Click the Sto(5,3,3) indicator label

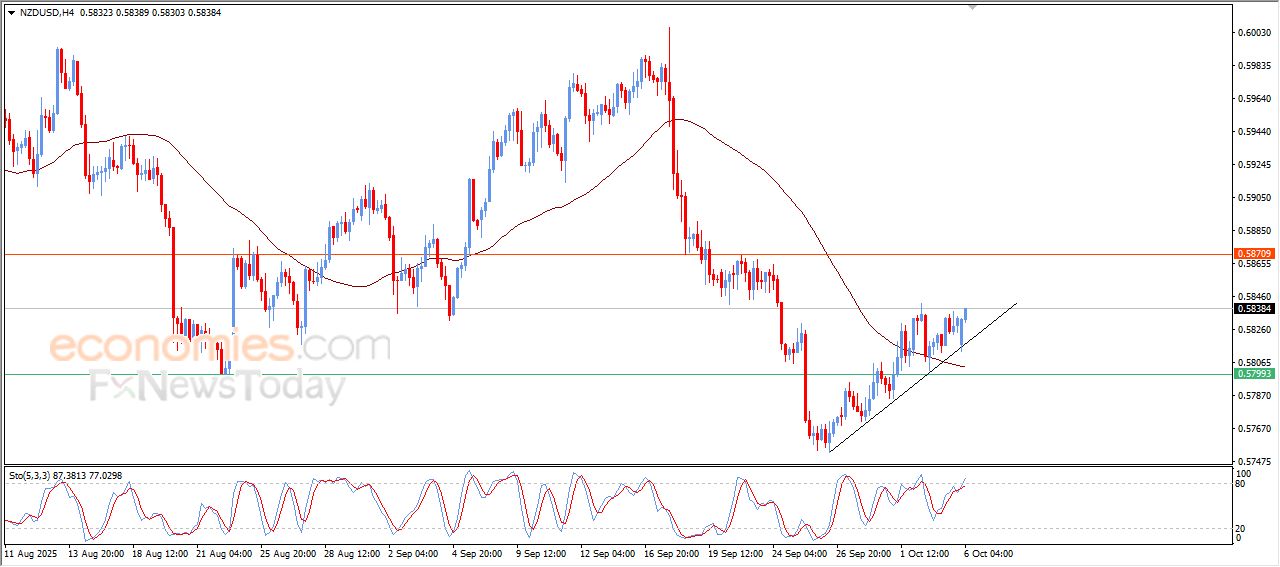click(x=33, y=476)
